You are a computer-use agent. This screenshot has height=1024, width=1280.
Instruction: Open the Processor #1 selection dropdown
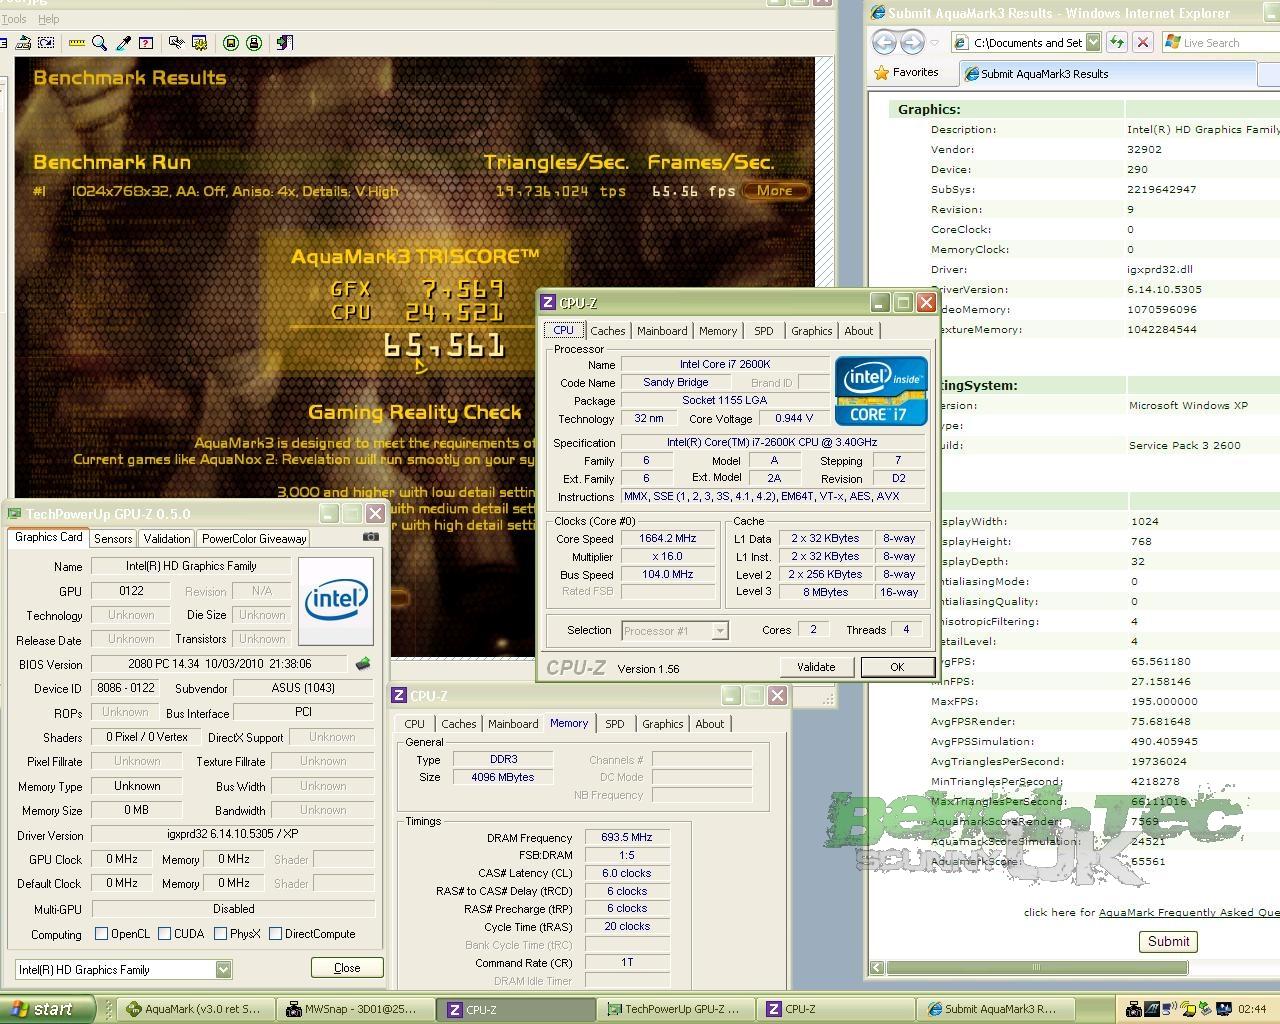[719, 630]
